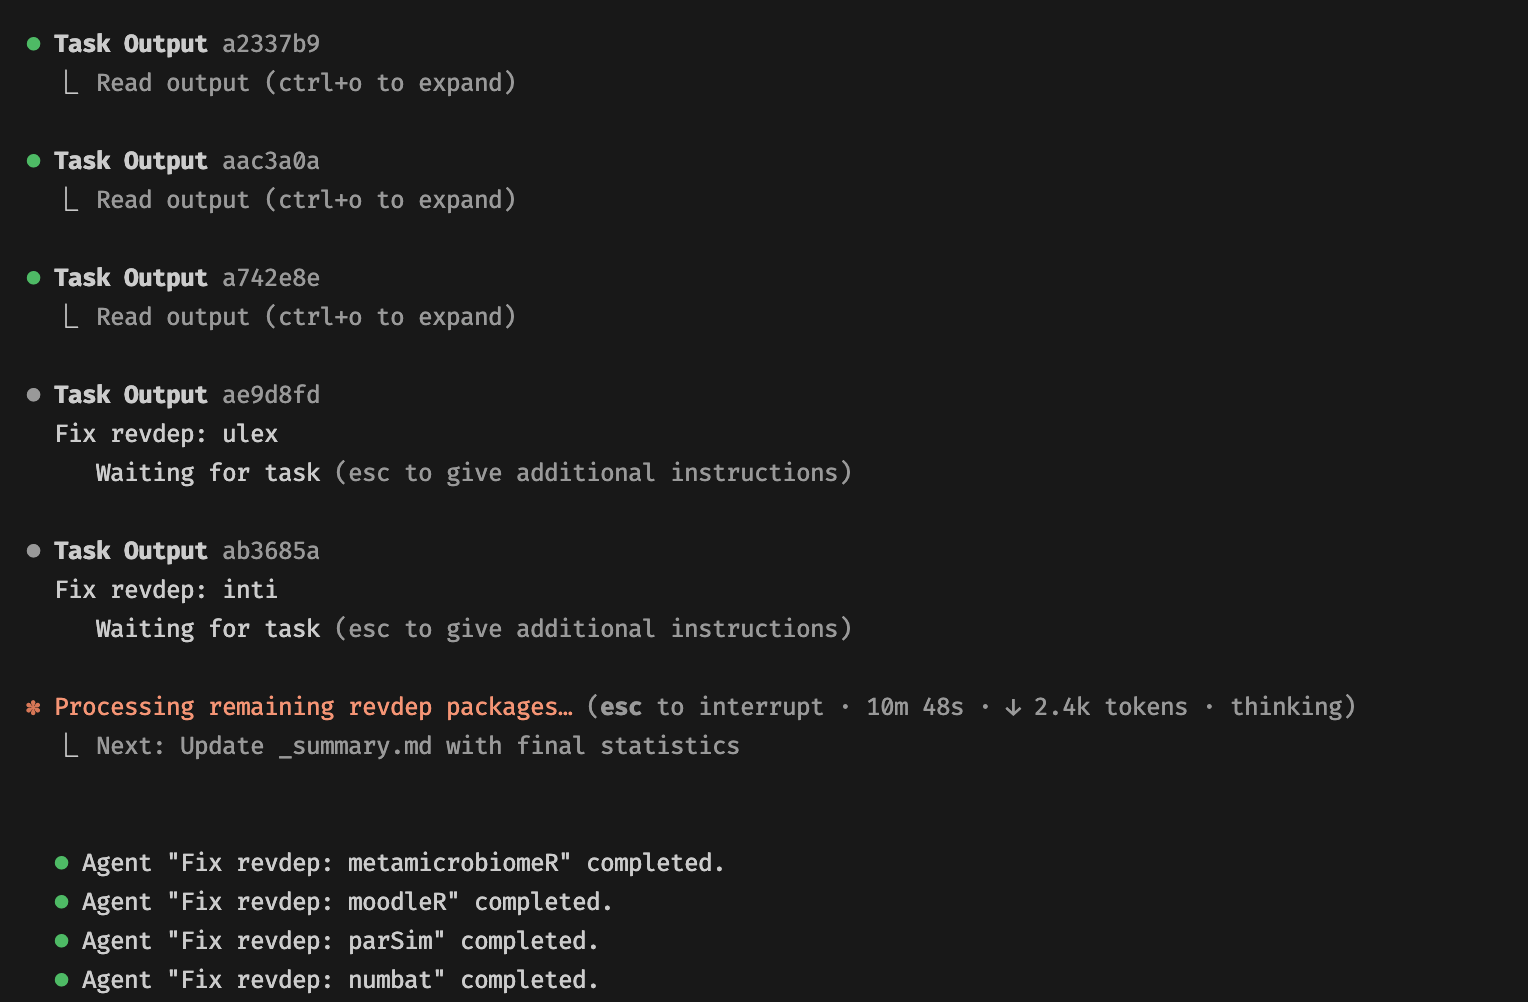Click the down arrow icon before 2.4k tokens
The width and height of the screenshot is (1528, 1002).
click(x=1013, y=708)
